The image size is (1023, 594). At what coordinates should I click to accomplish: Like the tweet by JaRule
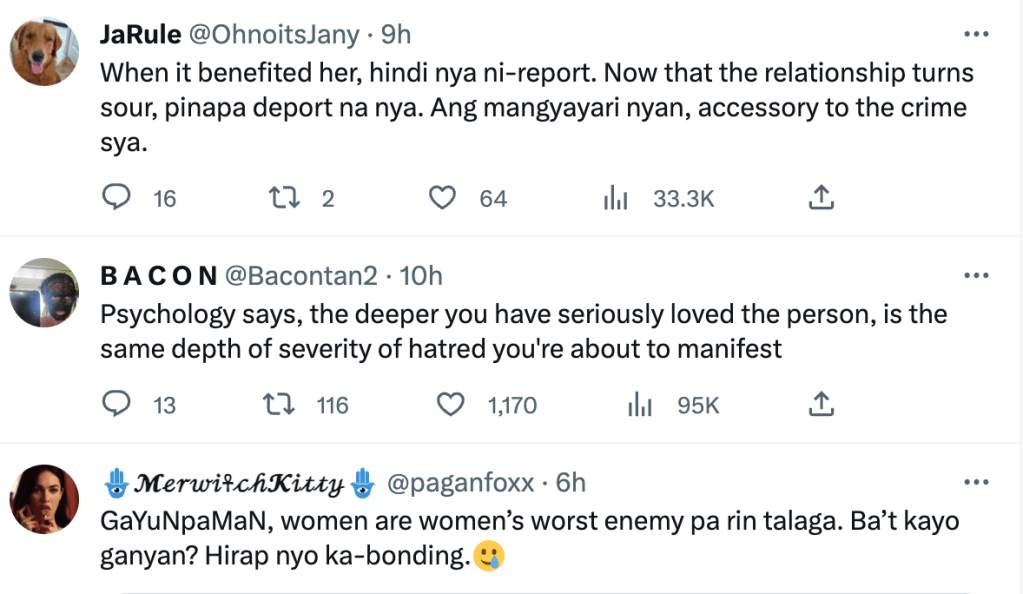[x=443, y=198]
